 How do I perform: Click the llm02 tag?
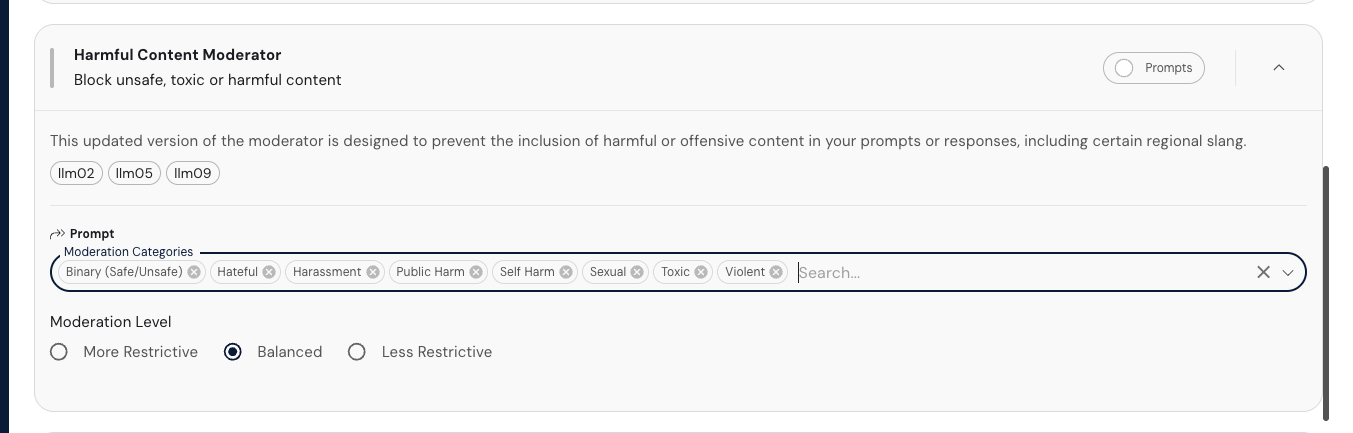click(x=76, y=173)
